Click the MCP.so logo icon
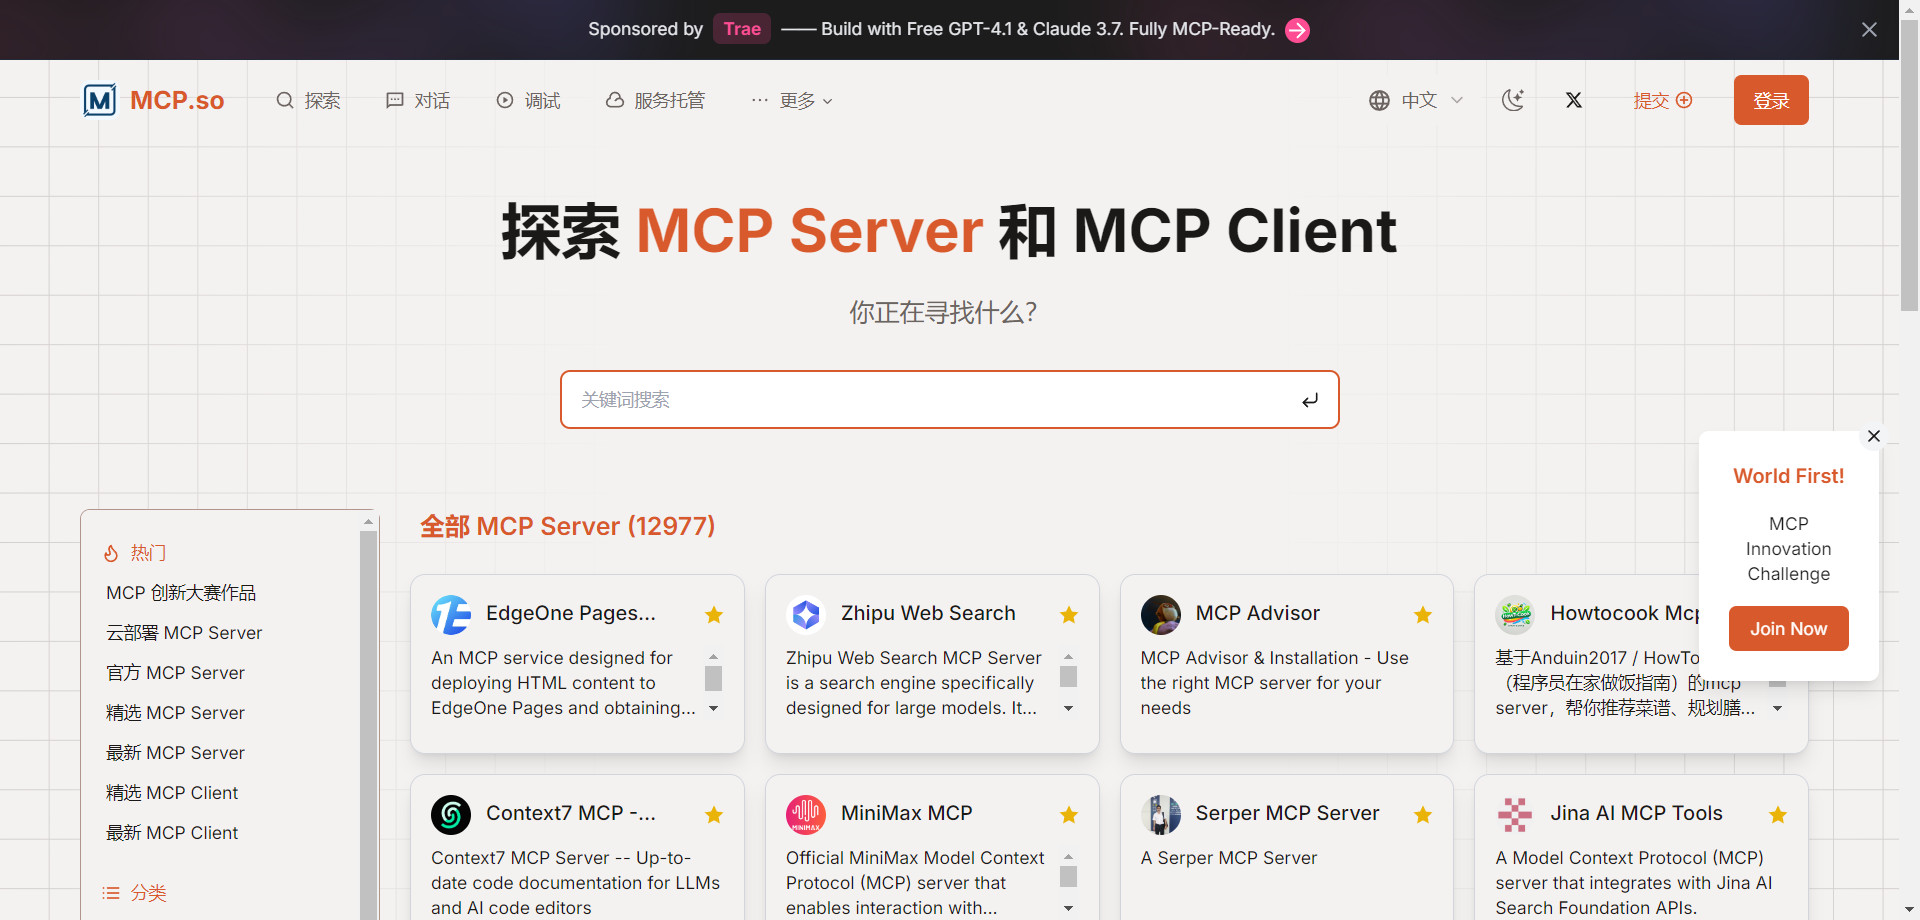Image resolution: width=1920 pixels, height=920 pixels. [100, 100]
